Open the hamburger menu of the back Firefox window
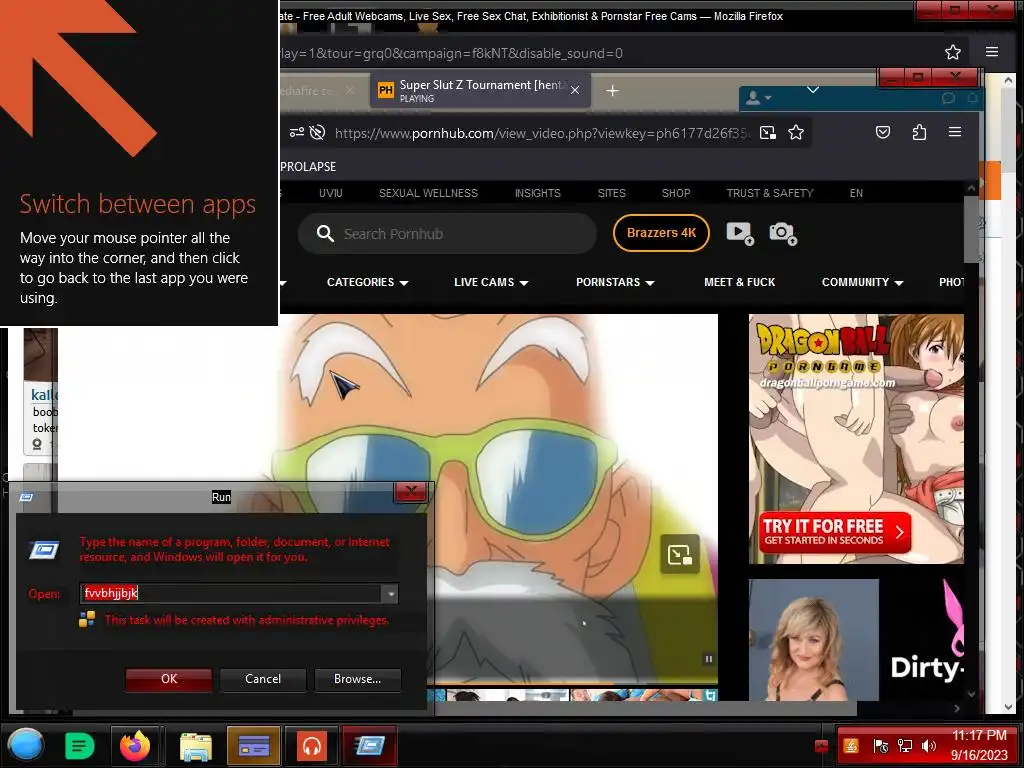Screen dimensions: 1024x768 click(991, 52)
